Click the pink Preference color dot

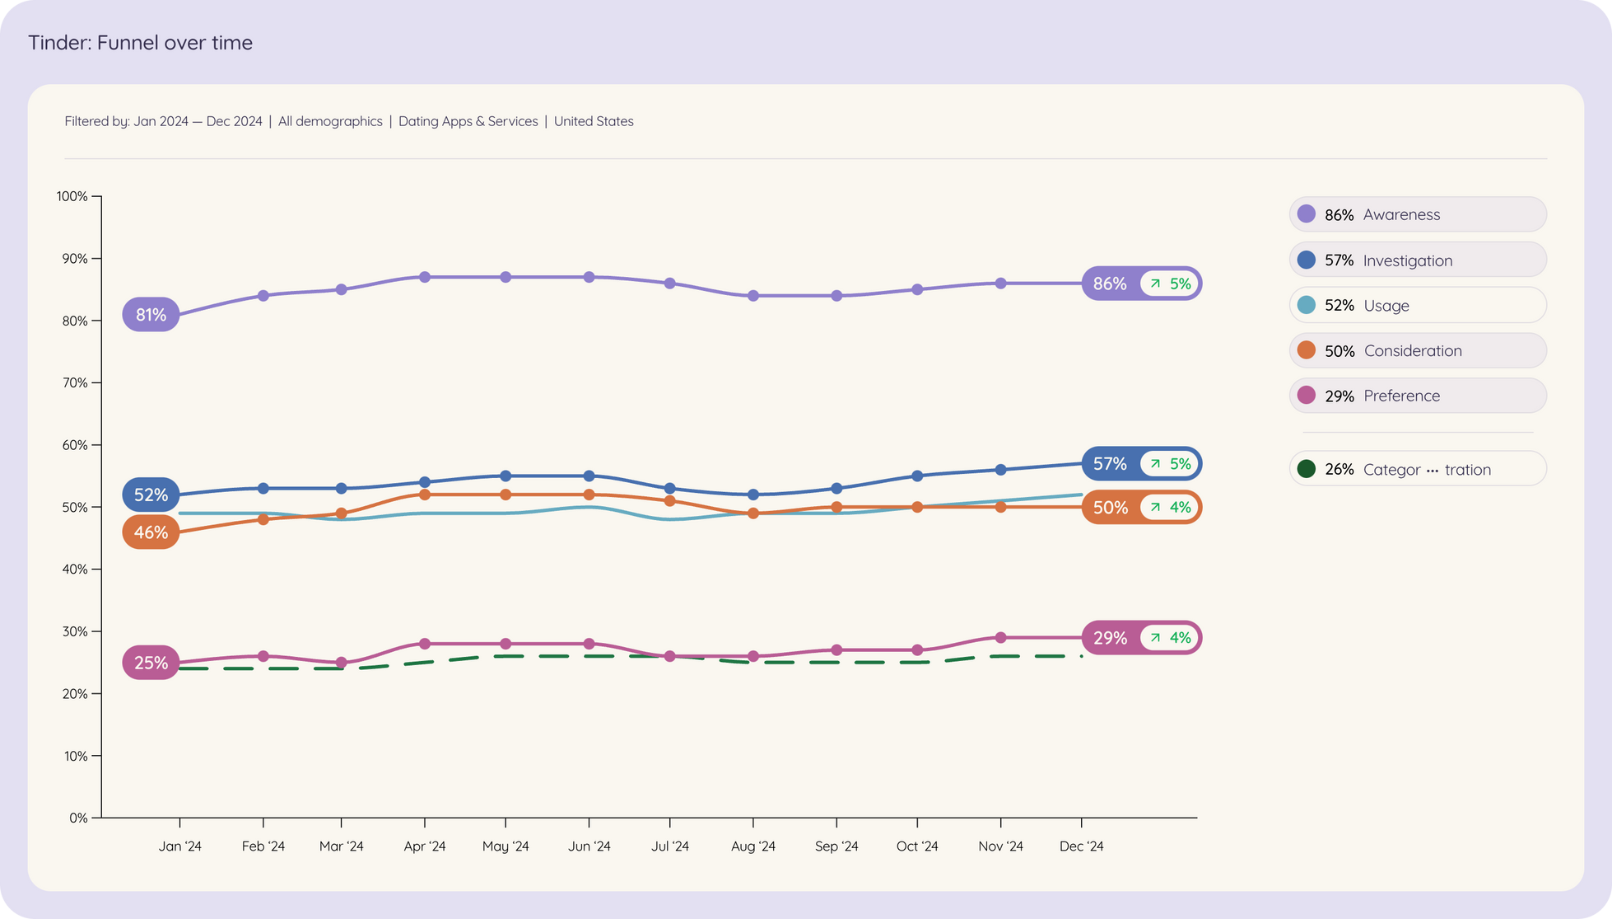click(1306, 395)
